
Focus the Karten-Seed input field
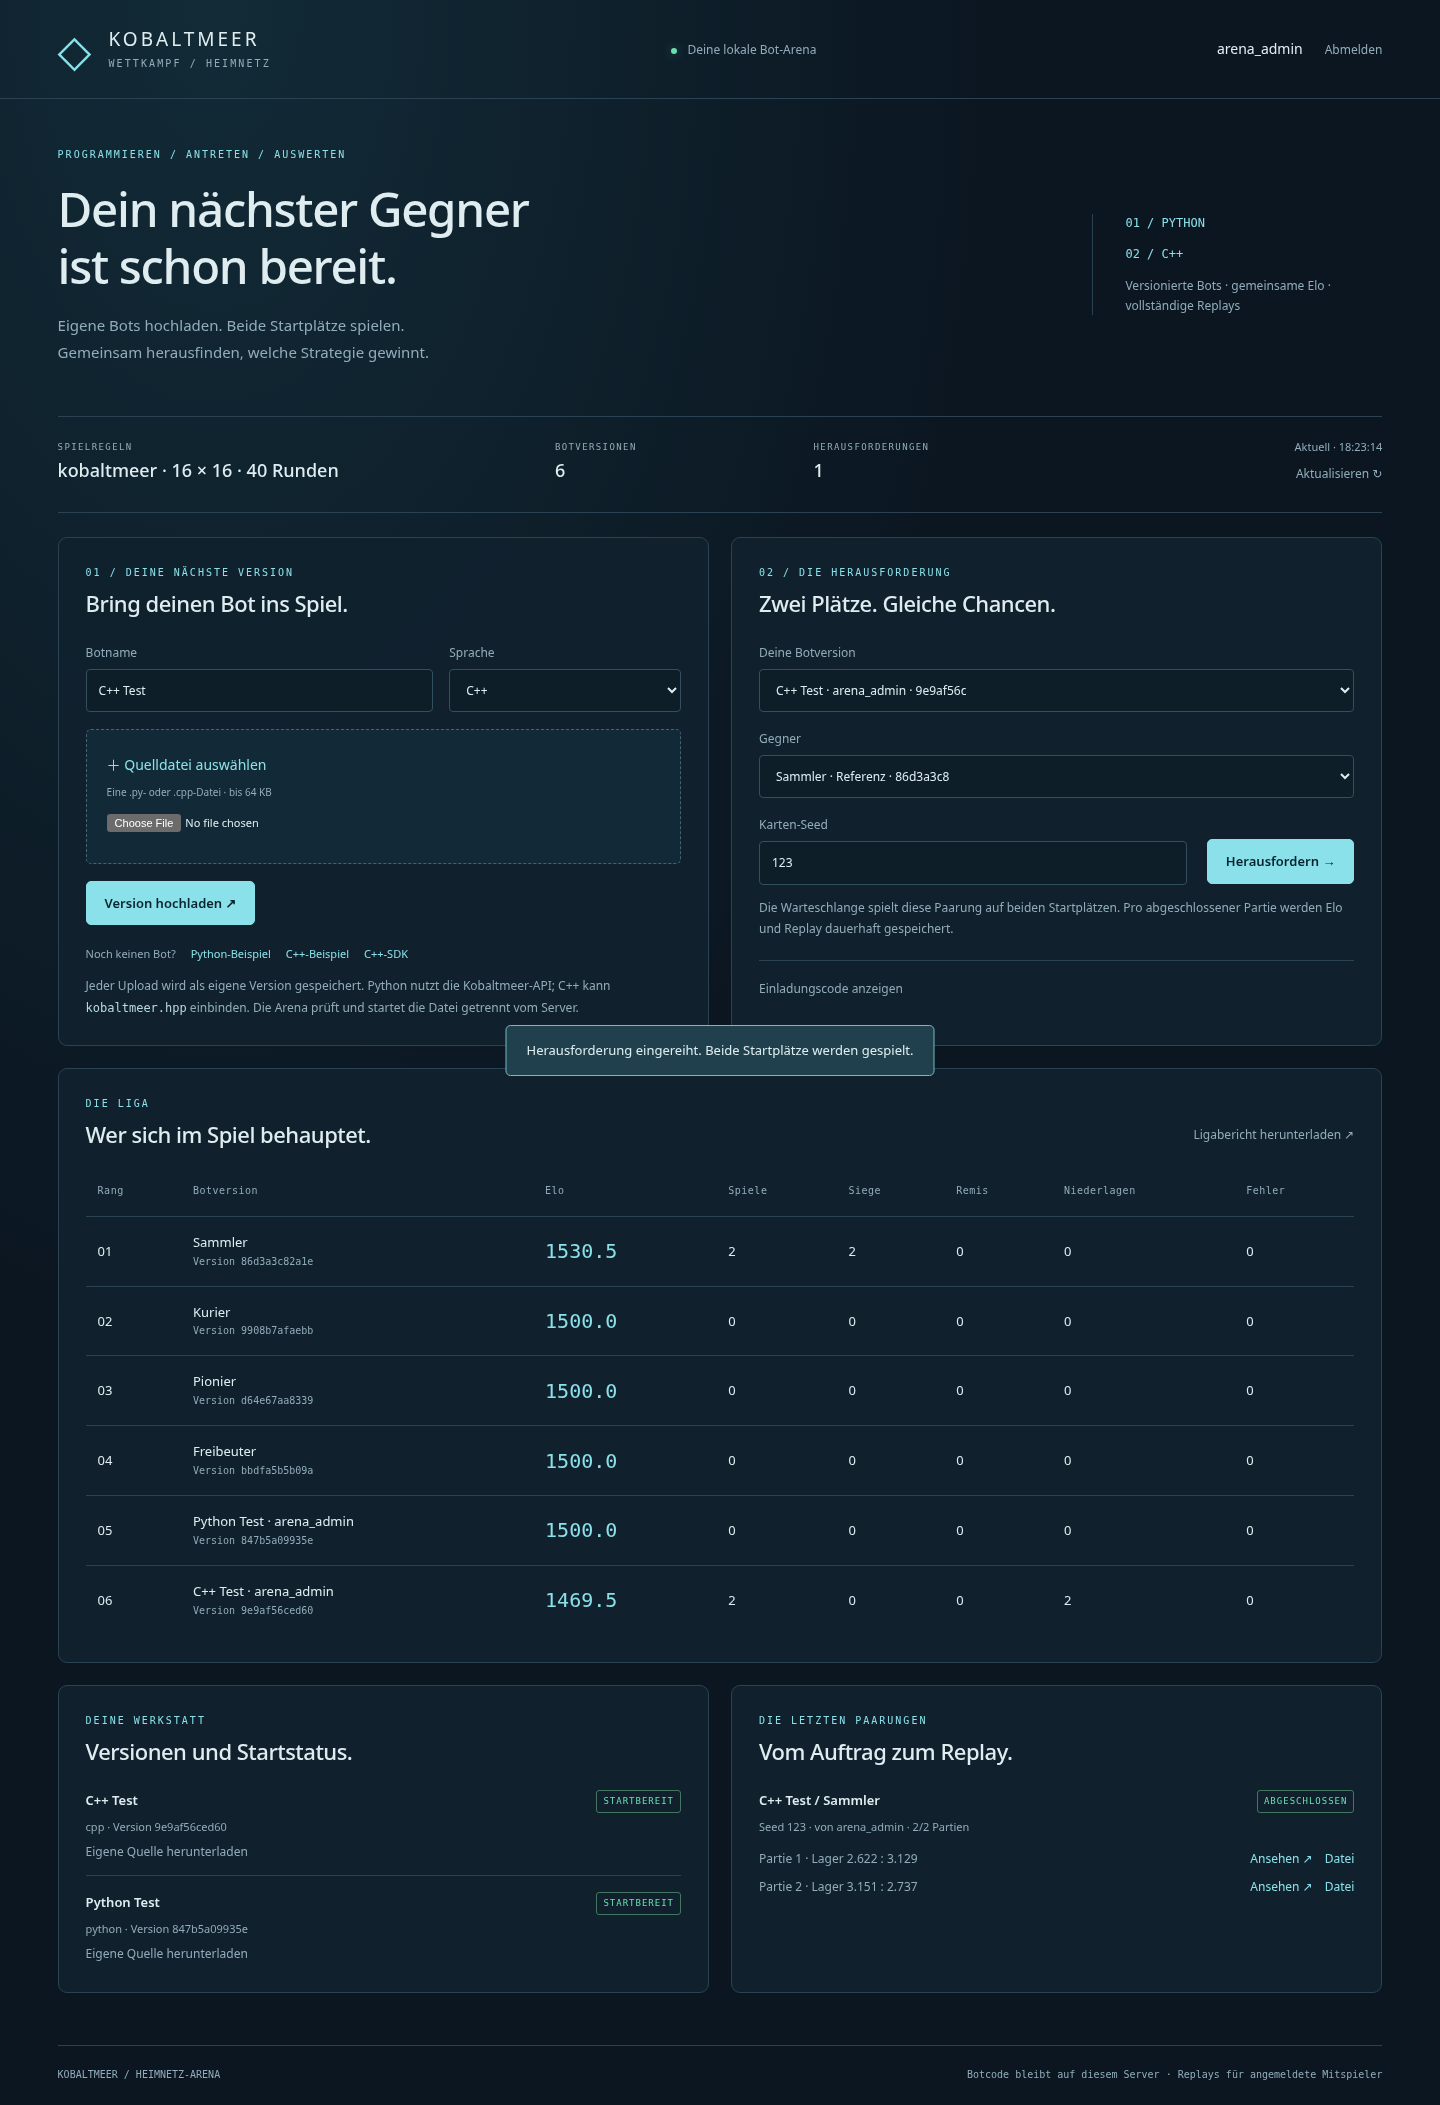(x=972, y=863)
